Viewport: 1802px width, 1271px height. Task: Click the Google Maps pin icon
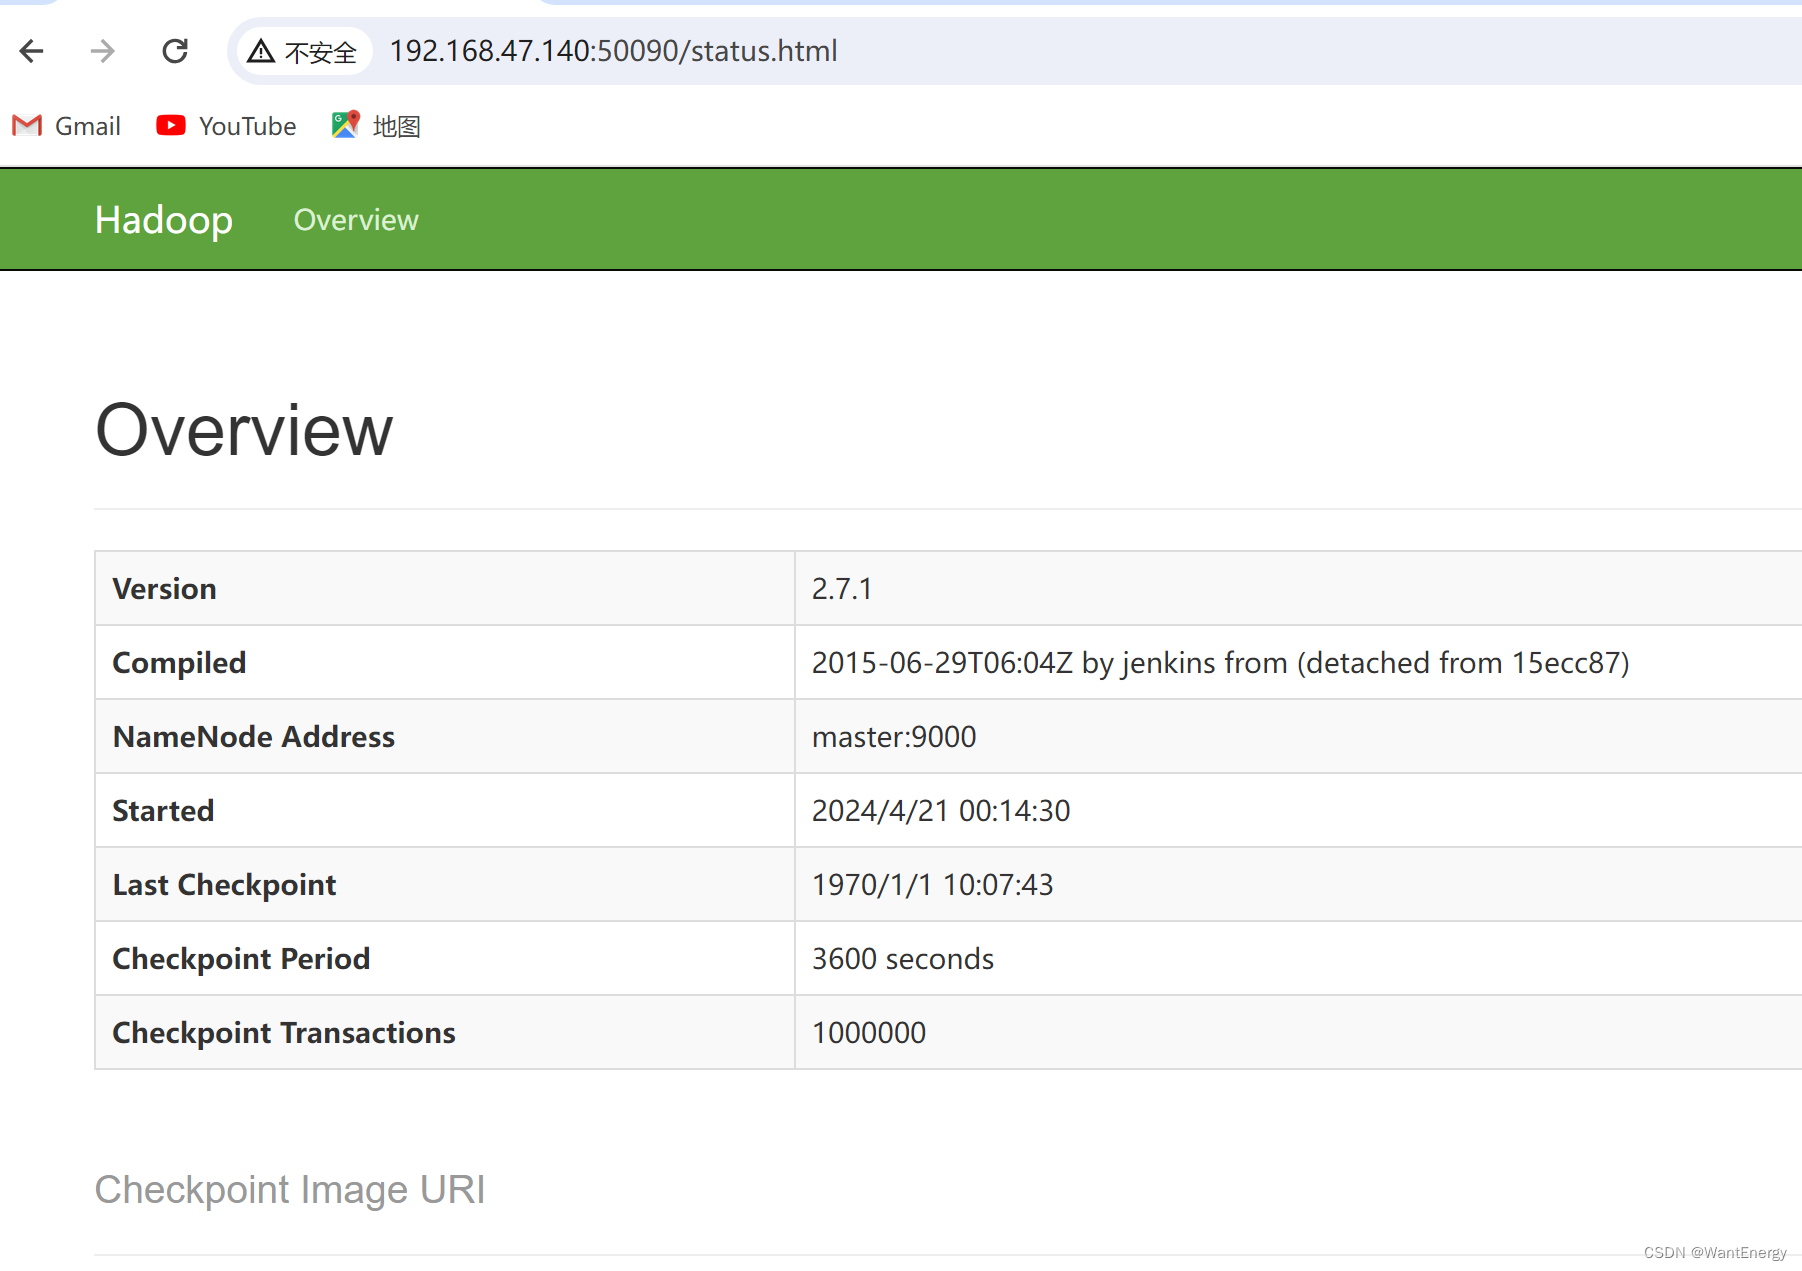tap(345, 125)
